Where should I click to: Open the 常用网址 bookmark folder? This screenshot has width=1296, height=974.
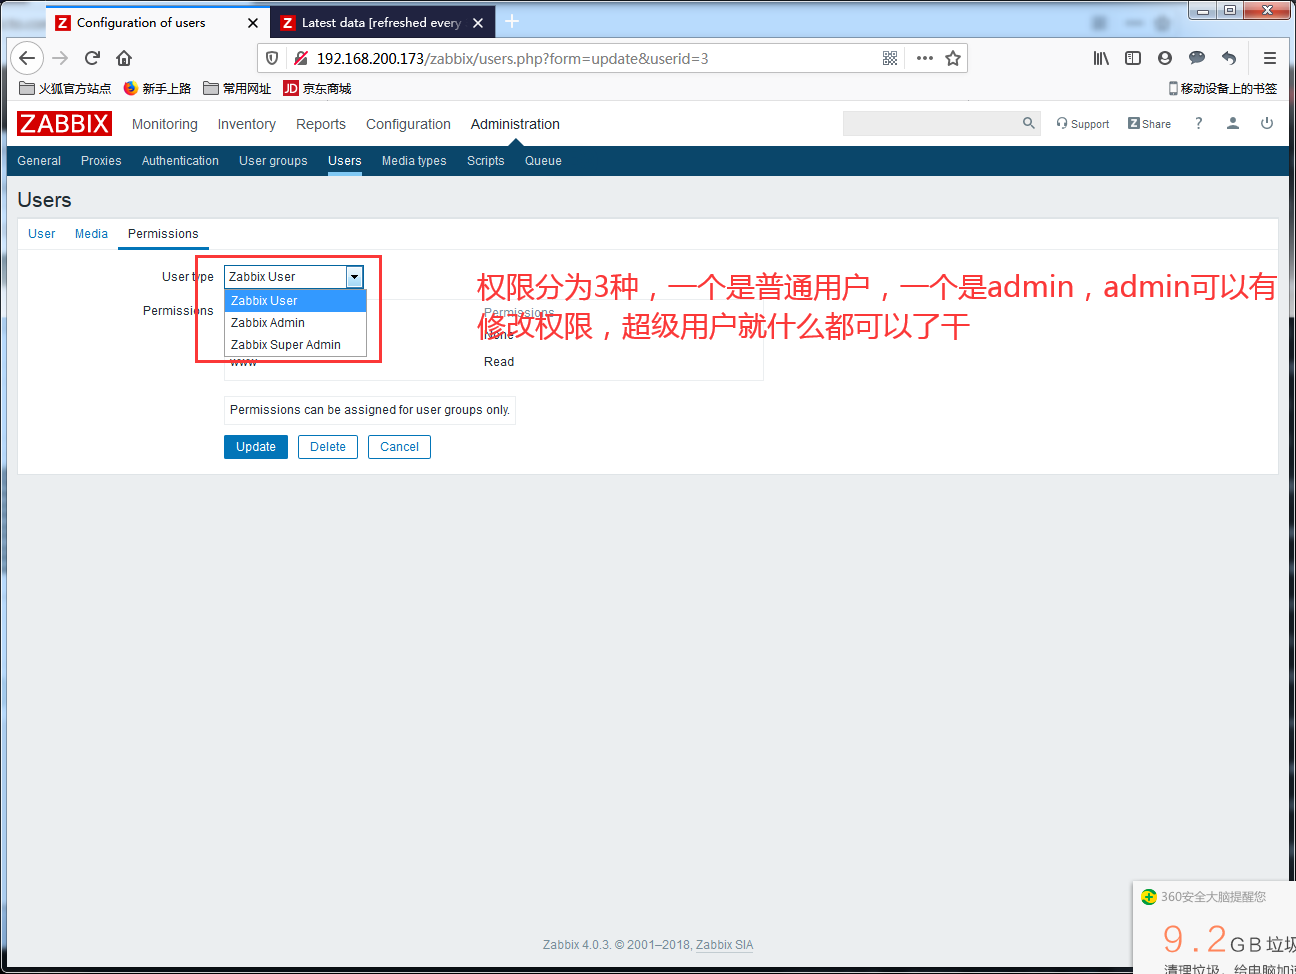[x=237, y=88]
